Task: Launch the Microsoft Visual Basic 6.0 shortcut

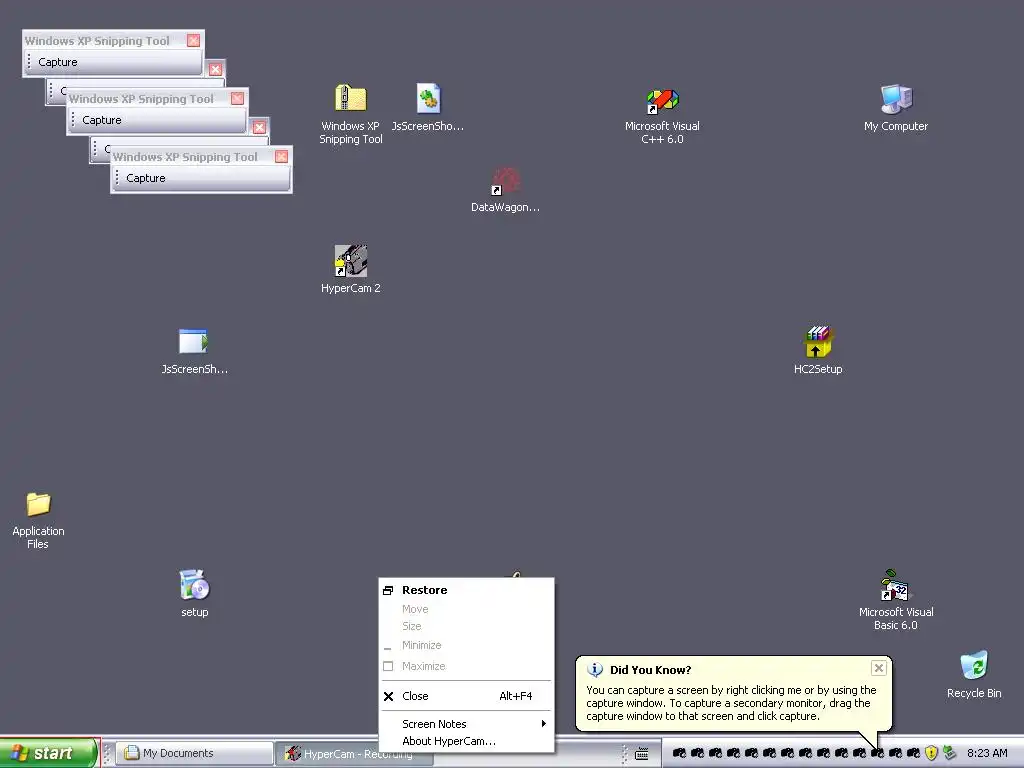Action: click(895, 585)
